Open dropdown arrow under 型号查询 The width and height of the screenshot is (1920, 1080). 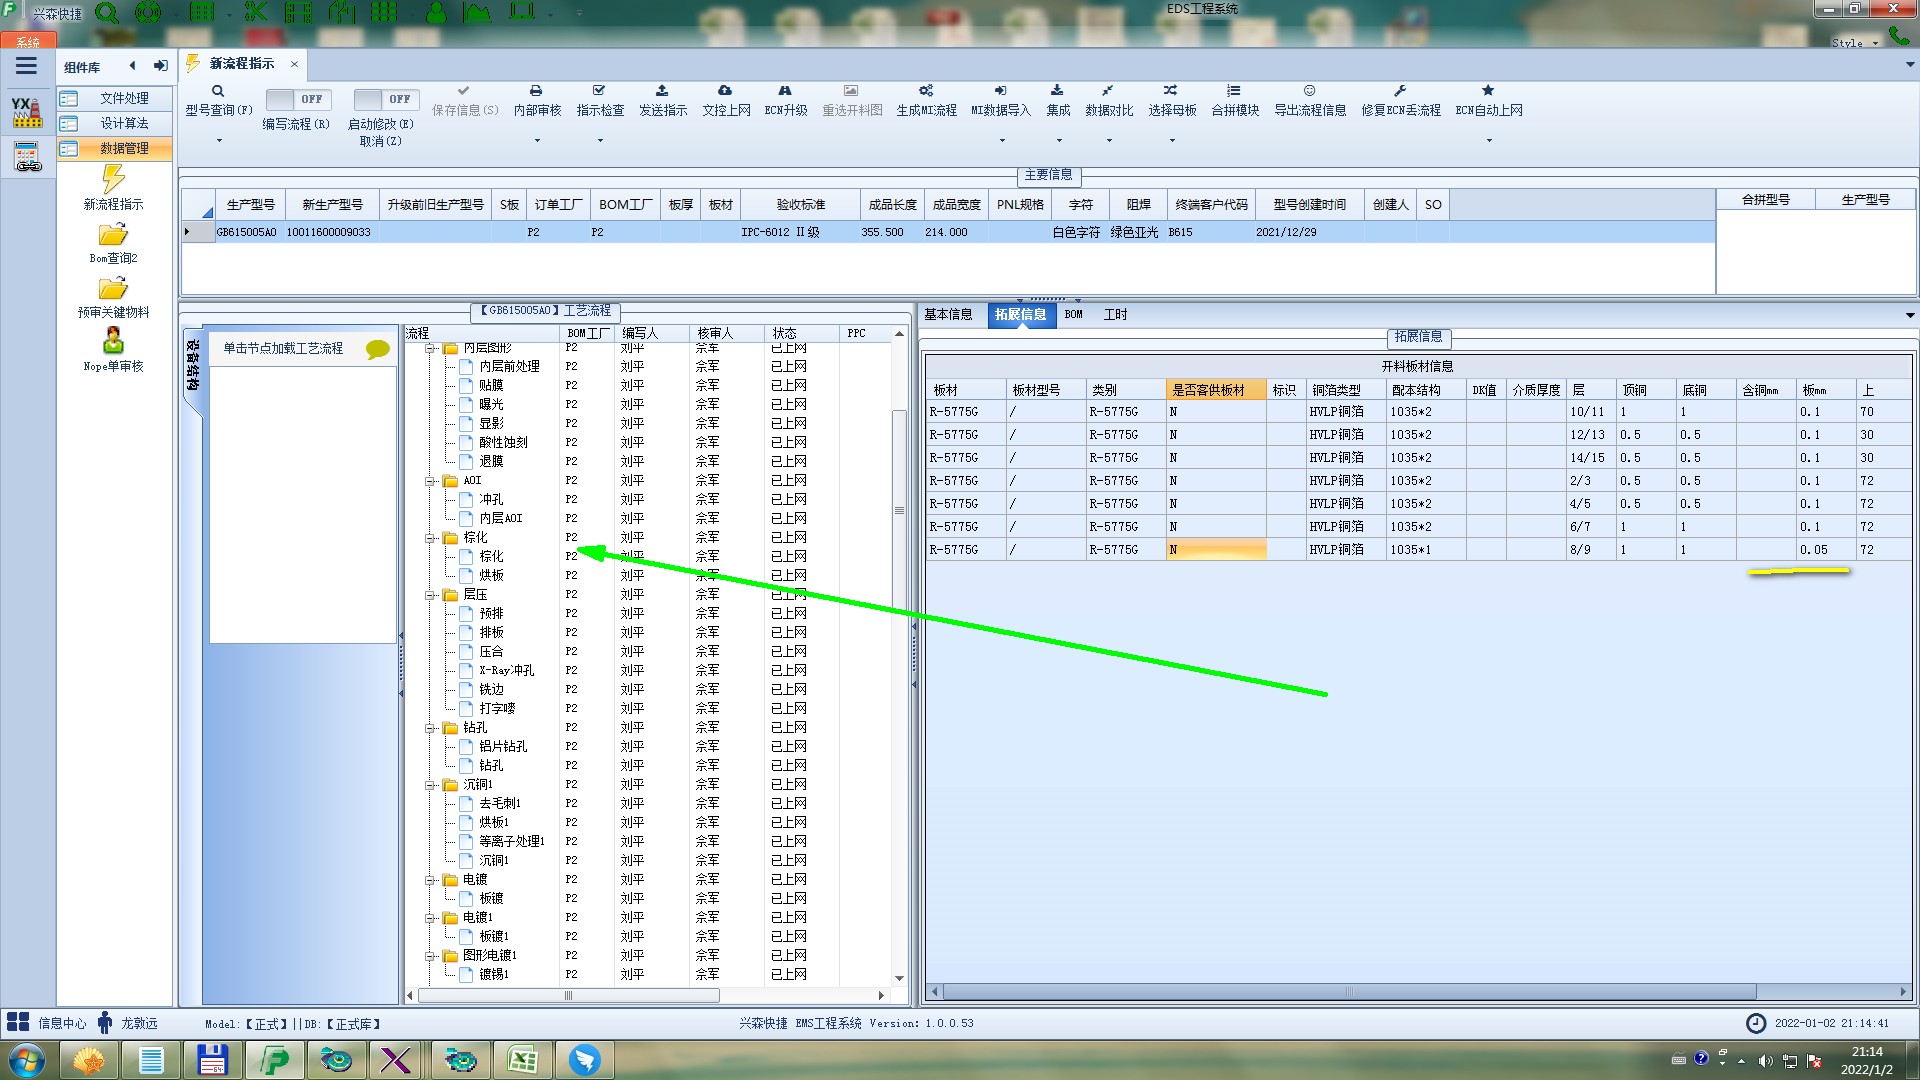pyautogui.click(x=219, y=141)
